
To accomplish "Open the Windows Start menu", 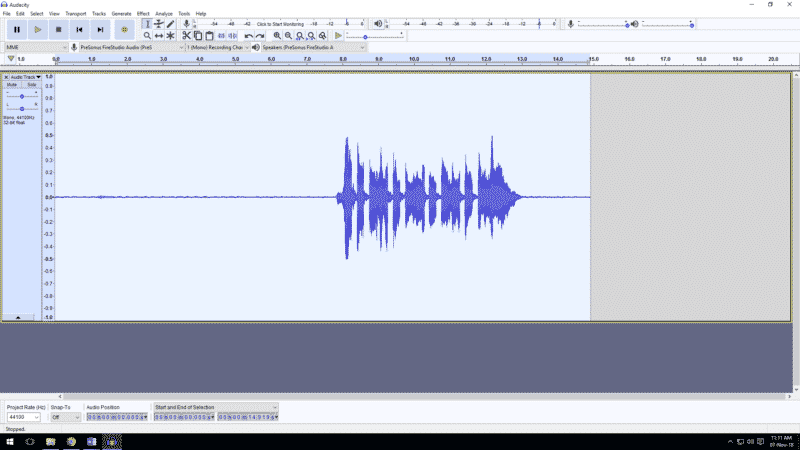I will pyautogui.click(x=8, y=441).
